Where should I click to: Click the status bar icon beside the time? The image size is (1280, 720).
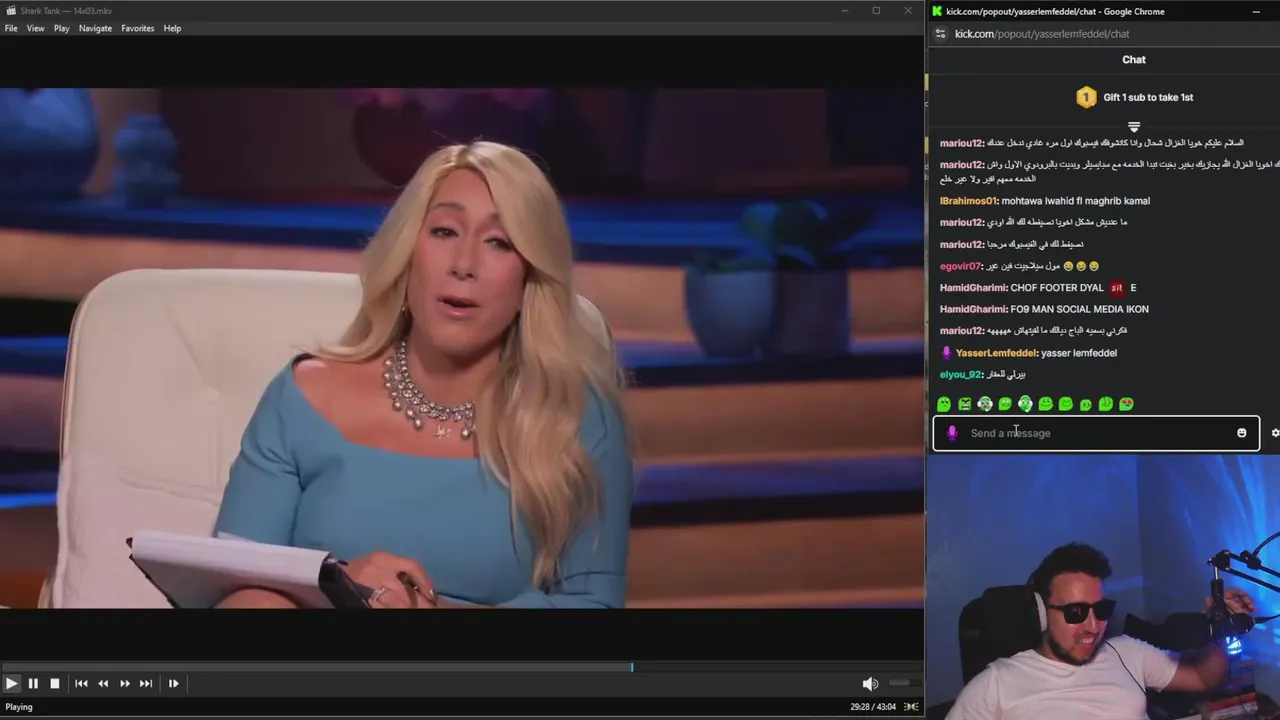pyautogui.click(x=911, y=707)
